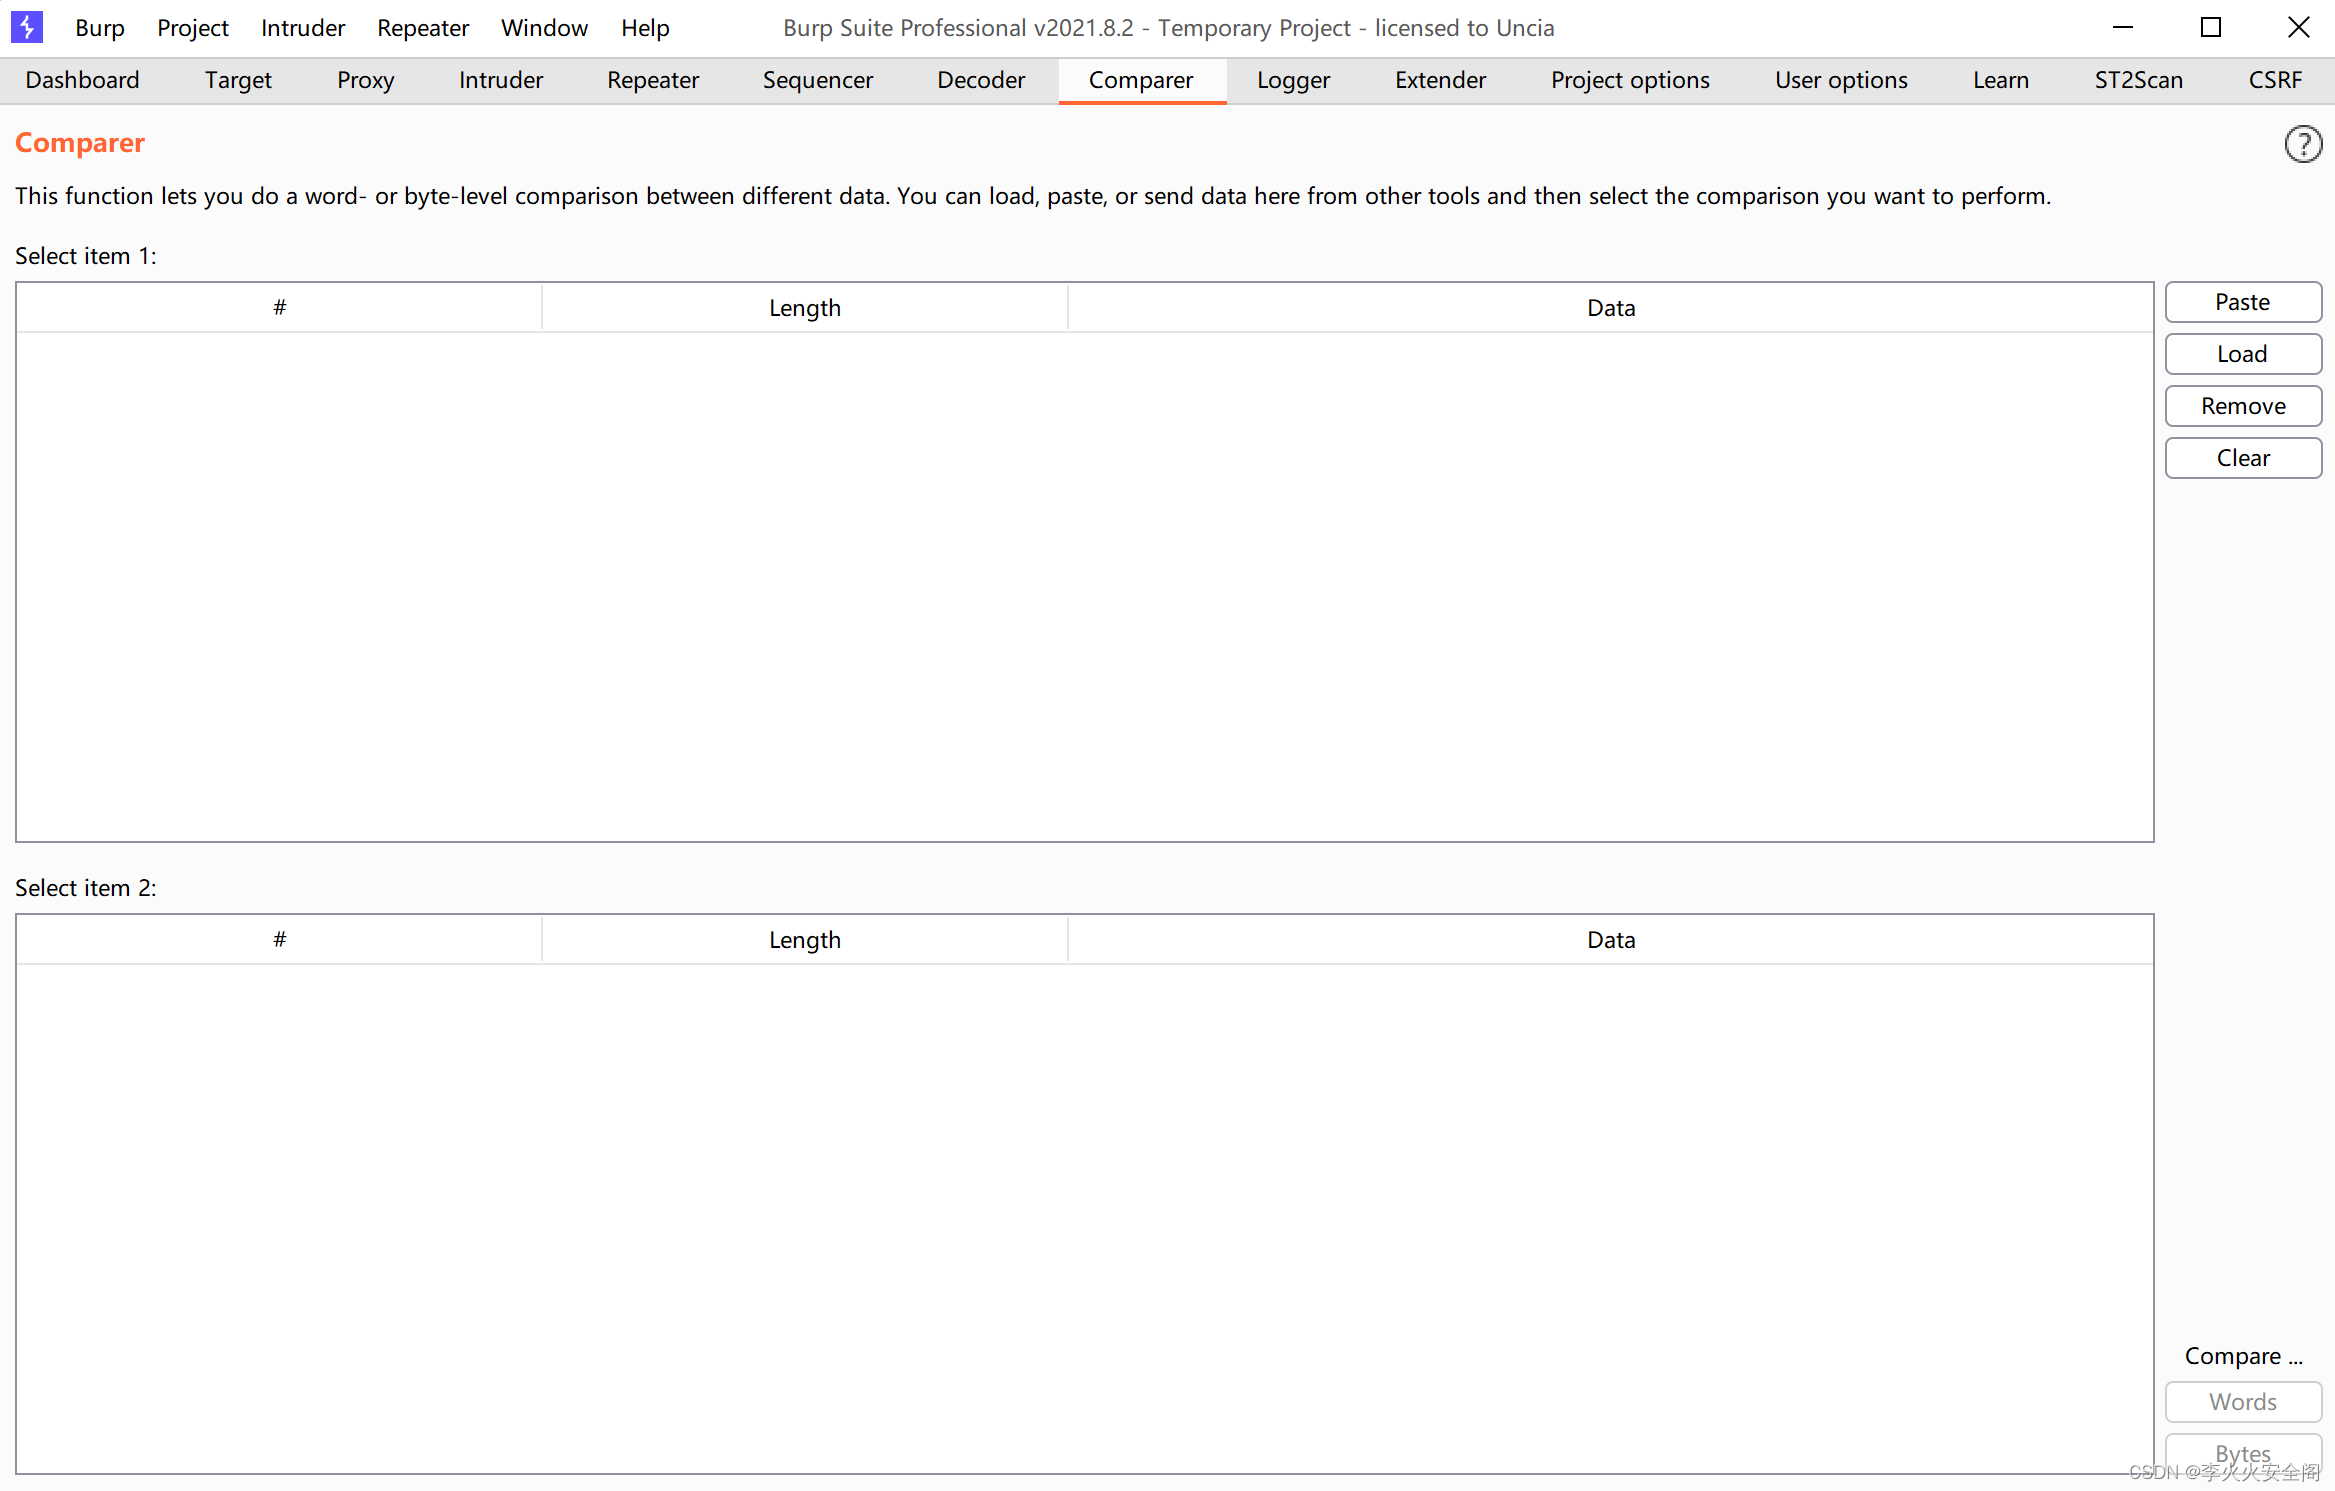
Task: Maximize the Burp Suite window
Action: point(2211,28)
